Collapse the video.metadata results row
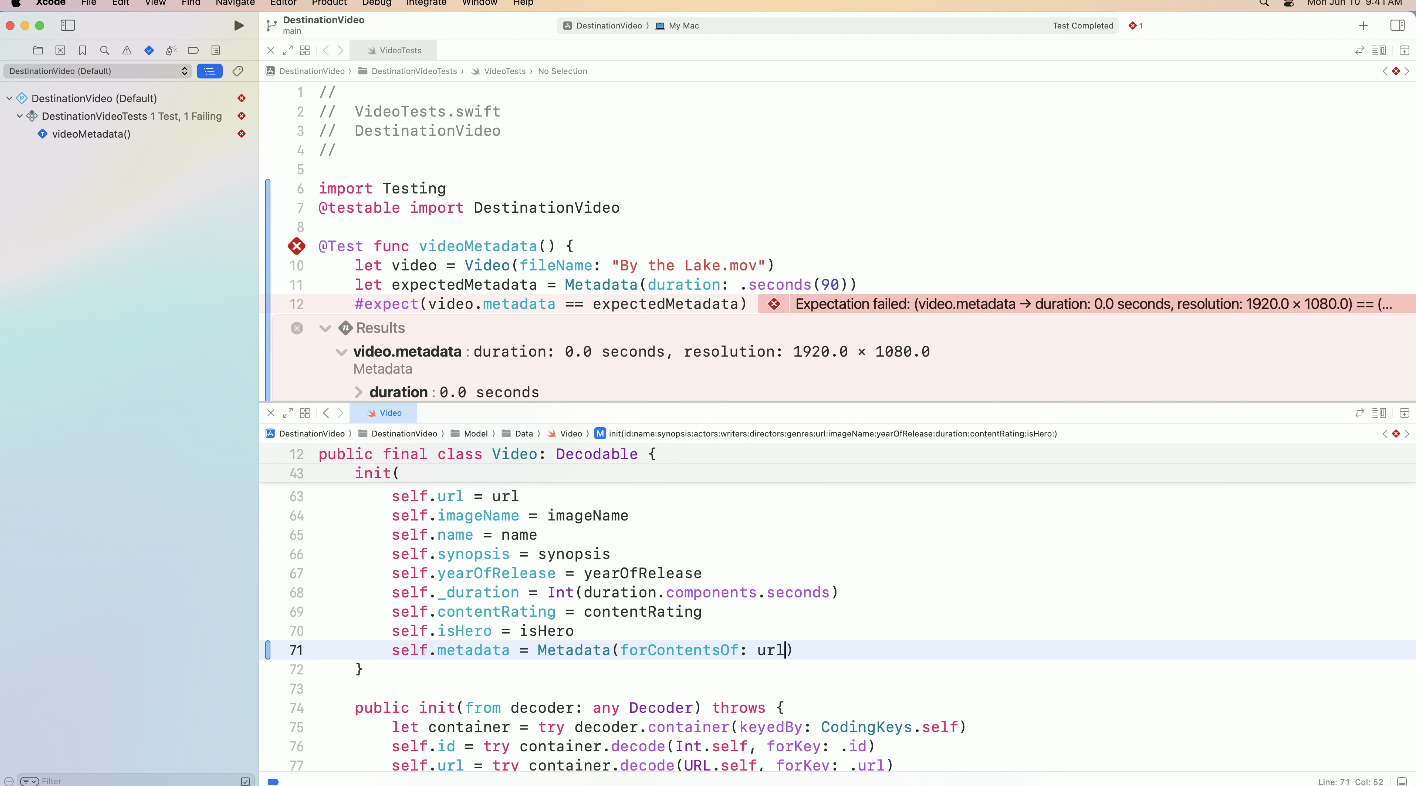Viewport: 1416px width, 786px height. [x=342, y=352]
